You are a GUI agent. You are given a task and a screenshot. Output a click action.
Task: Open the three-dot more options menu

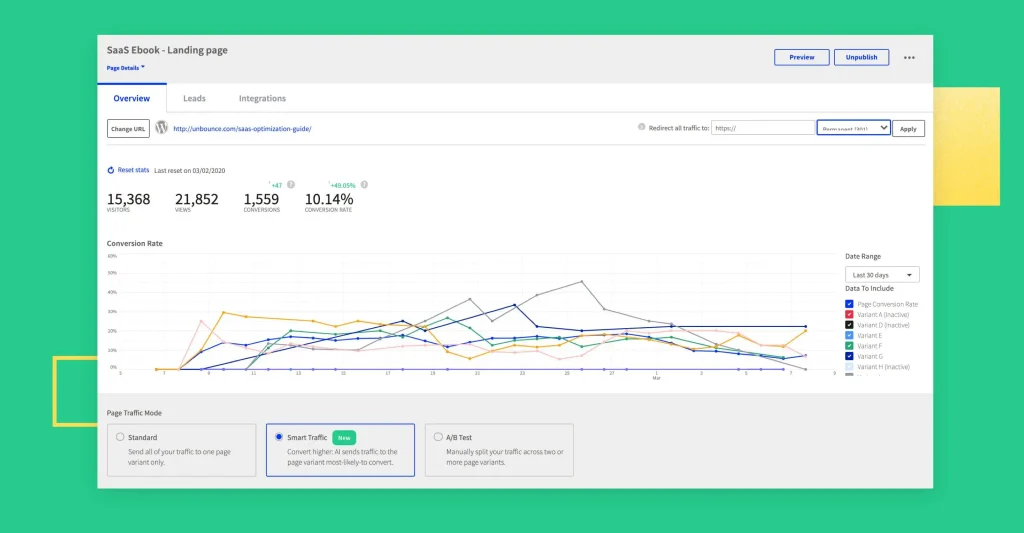[x=909, y=57]
